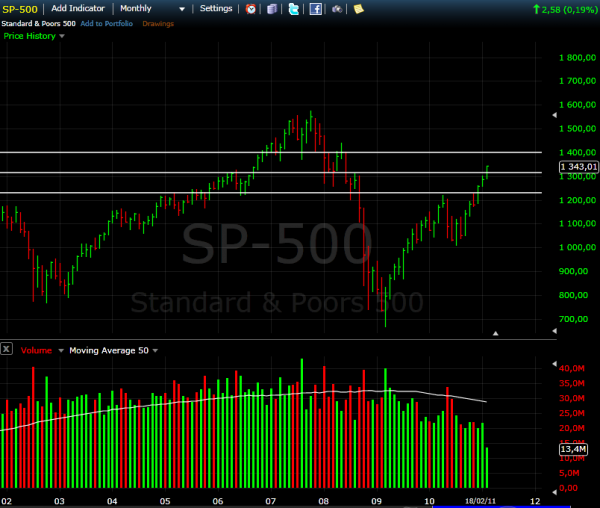Click the Add to Portfolio link
This screenshot has height=508, width=600.
pyautogui.click(x=106, y=23)
